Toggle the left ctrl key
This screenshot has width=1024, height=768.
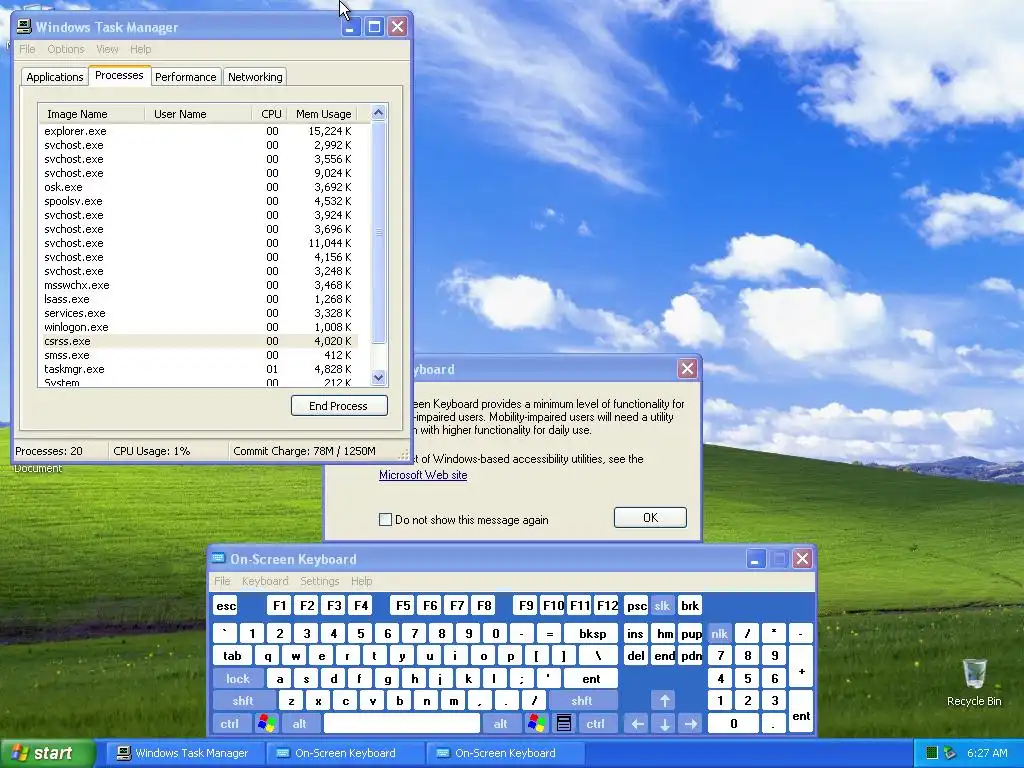click(230, 724)
